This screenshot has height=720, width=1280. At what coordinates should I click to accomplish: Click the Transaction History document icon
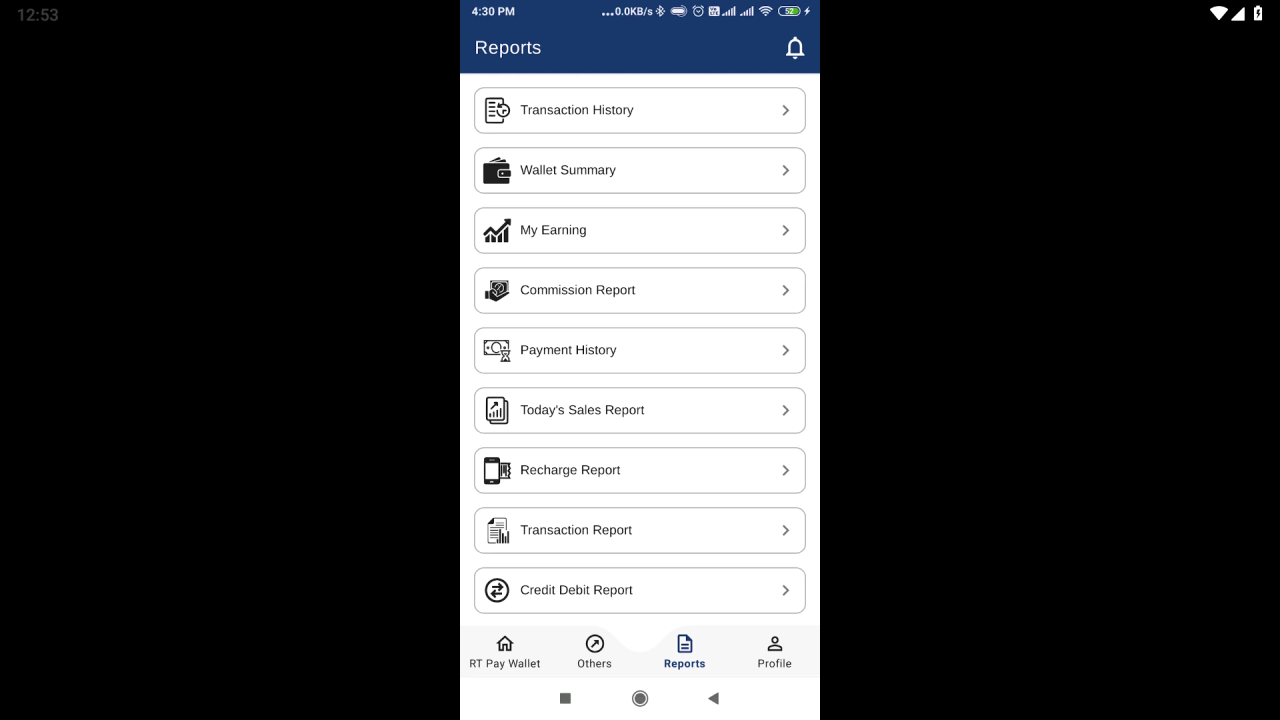pos(497,110)
